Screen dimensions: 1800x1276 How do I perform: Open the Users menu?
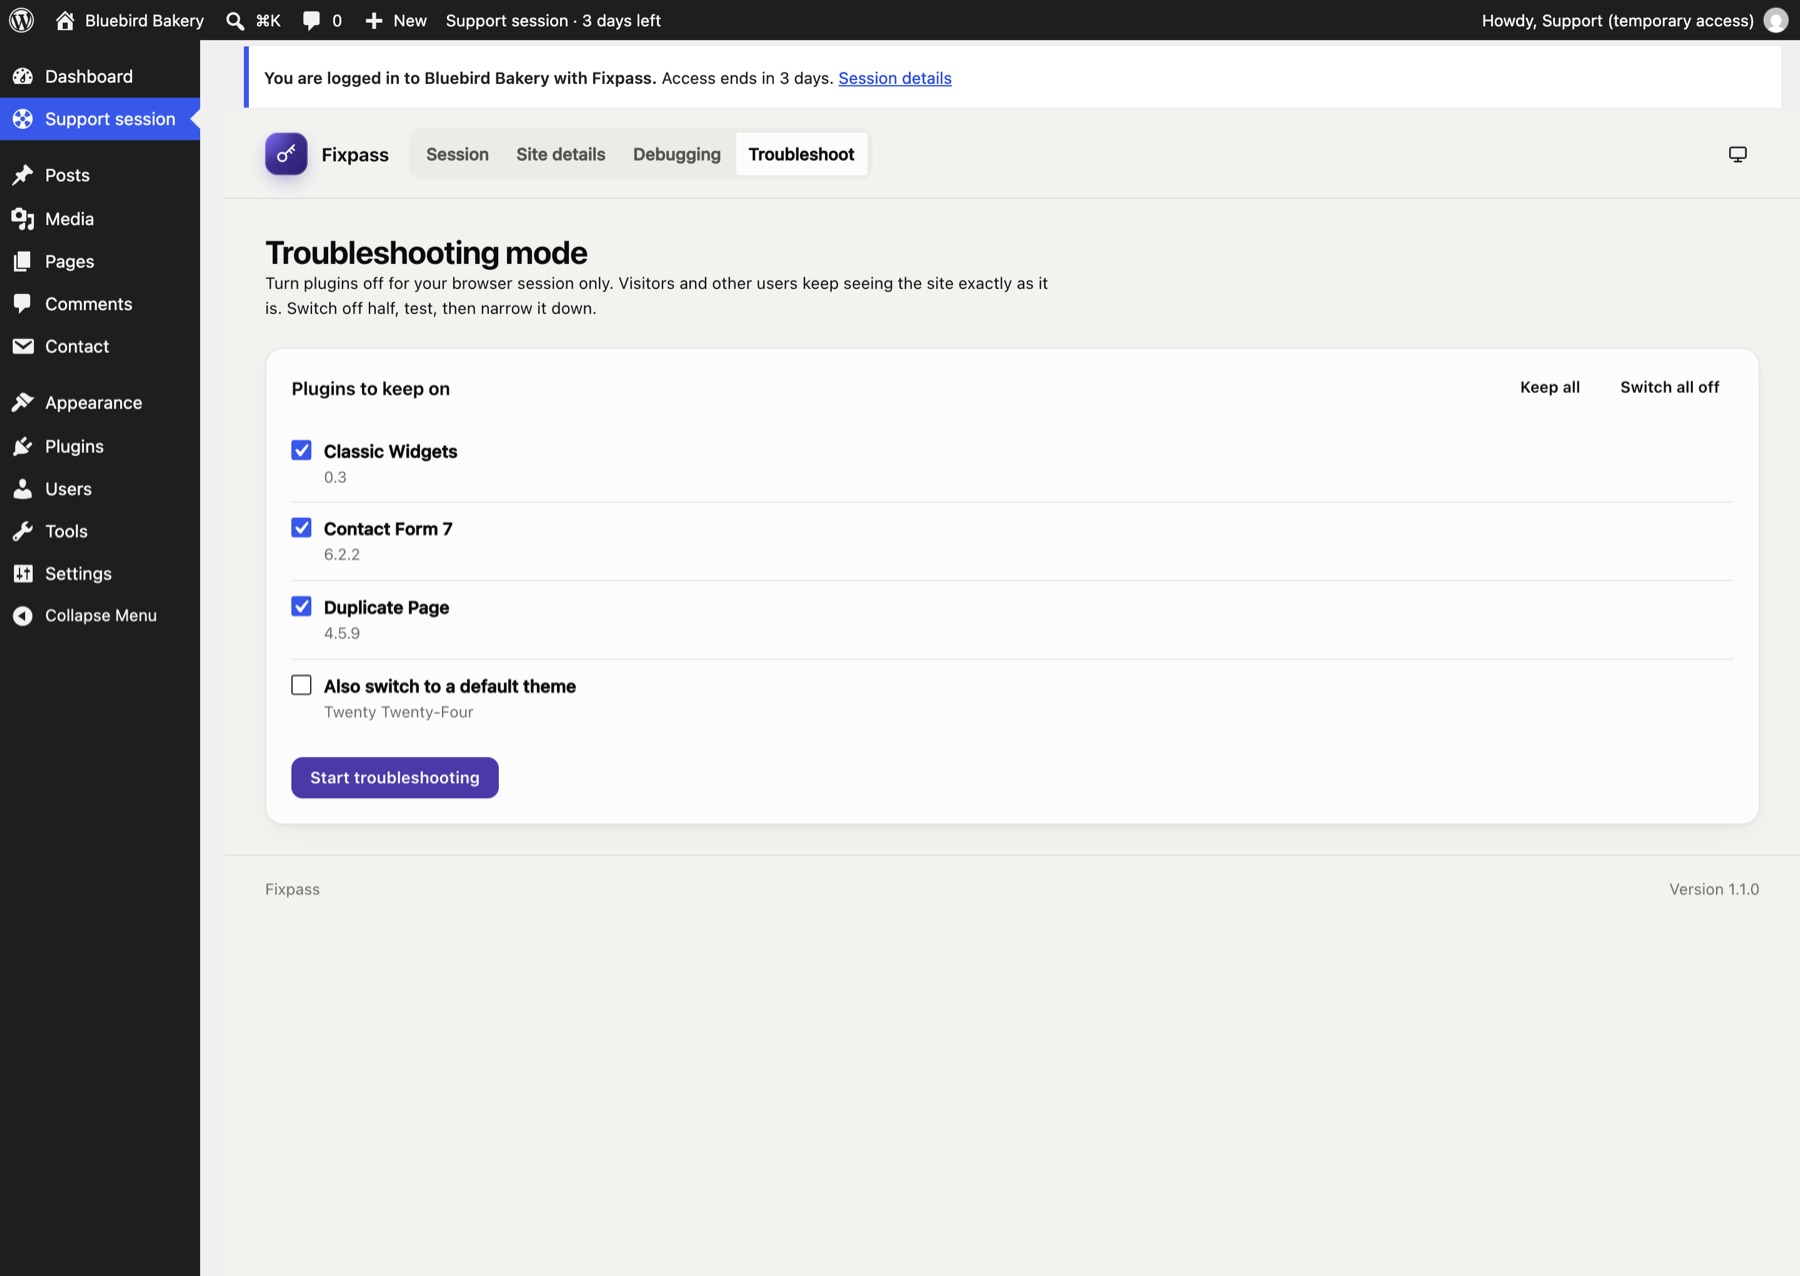(x=100, y=489)
